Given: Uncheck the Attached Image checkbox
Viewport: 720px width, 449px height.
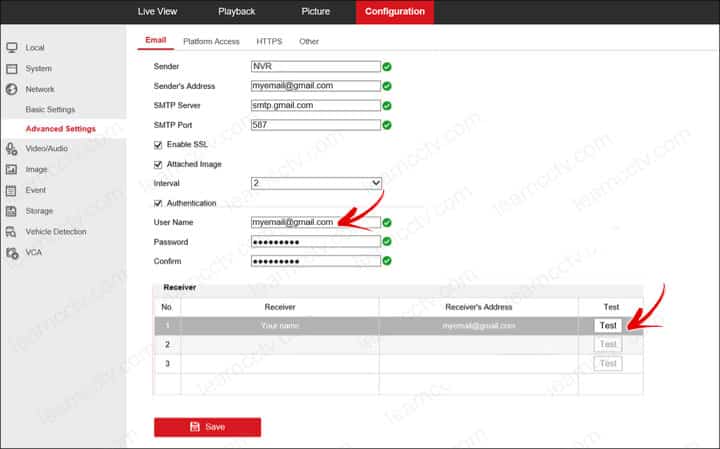Looking at the screenshot, I should click(x=157, y=164).
